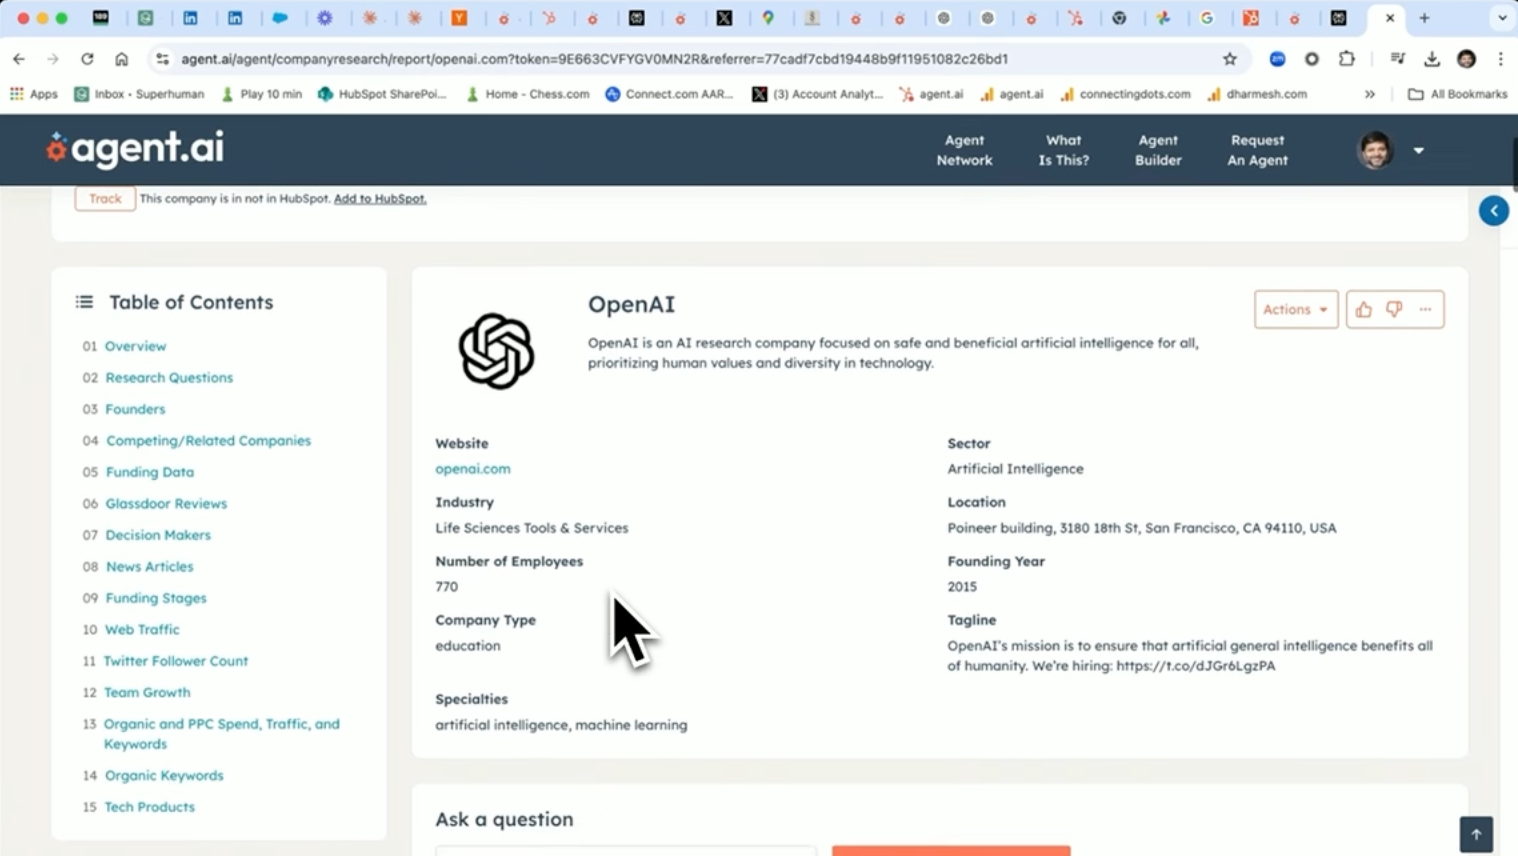Close the active browser tab
Image resolution: width=1518 pixels, height=856 pixels.
(1389, 18)
